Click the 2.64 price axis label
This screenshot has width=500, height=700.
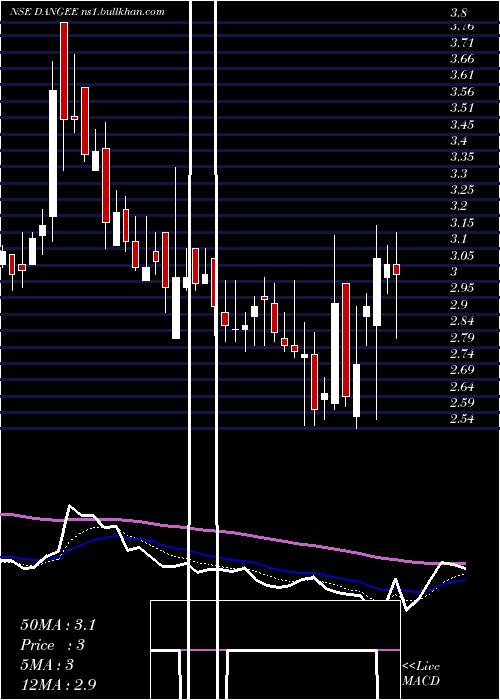tap(462, 387)
